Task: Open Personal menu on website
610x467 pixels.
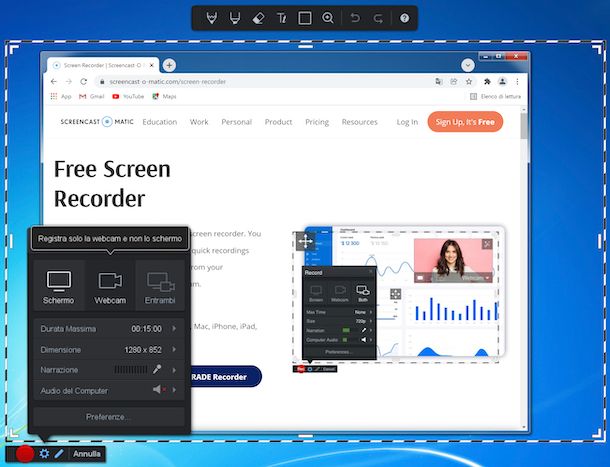Action: (237, 122)
